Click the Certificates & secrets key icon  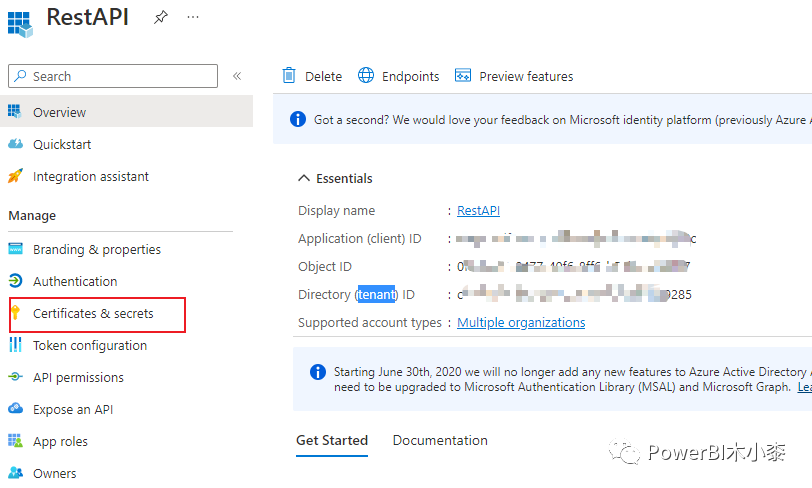click(x=16, y=312)
